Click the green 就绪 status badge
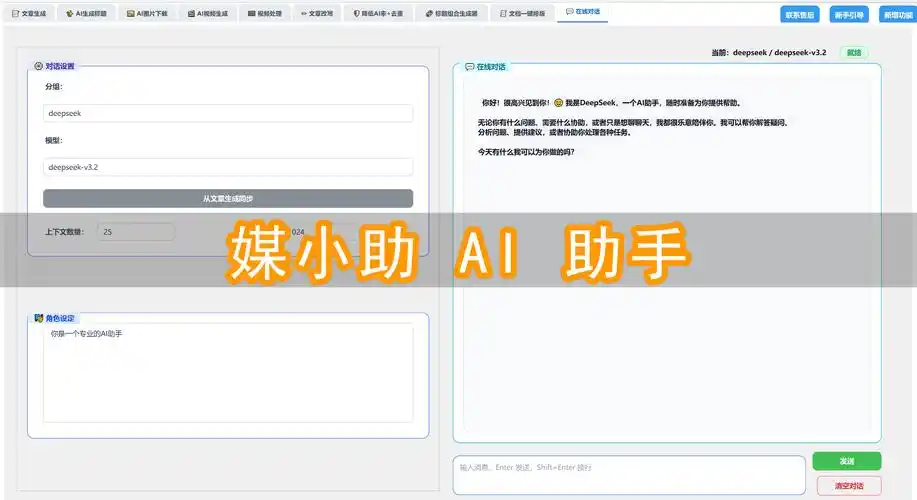 854,53
